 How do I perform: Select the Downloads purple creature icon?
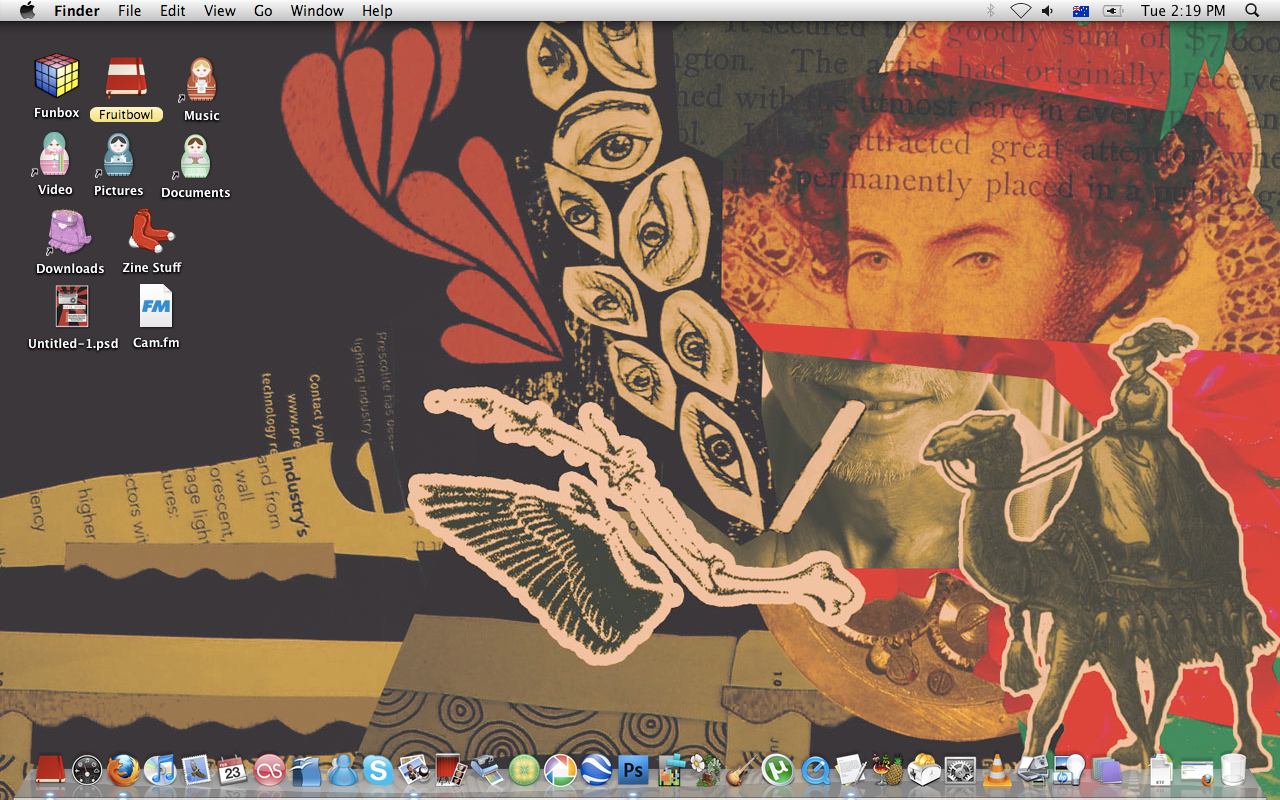coord(70,232)
